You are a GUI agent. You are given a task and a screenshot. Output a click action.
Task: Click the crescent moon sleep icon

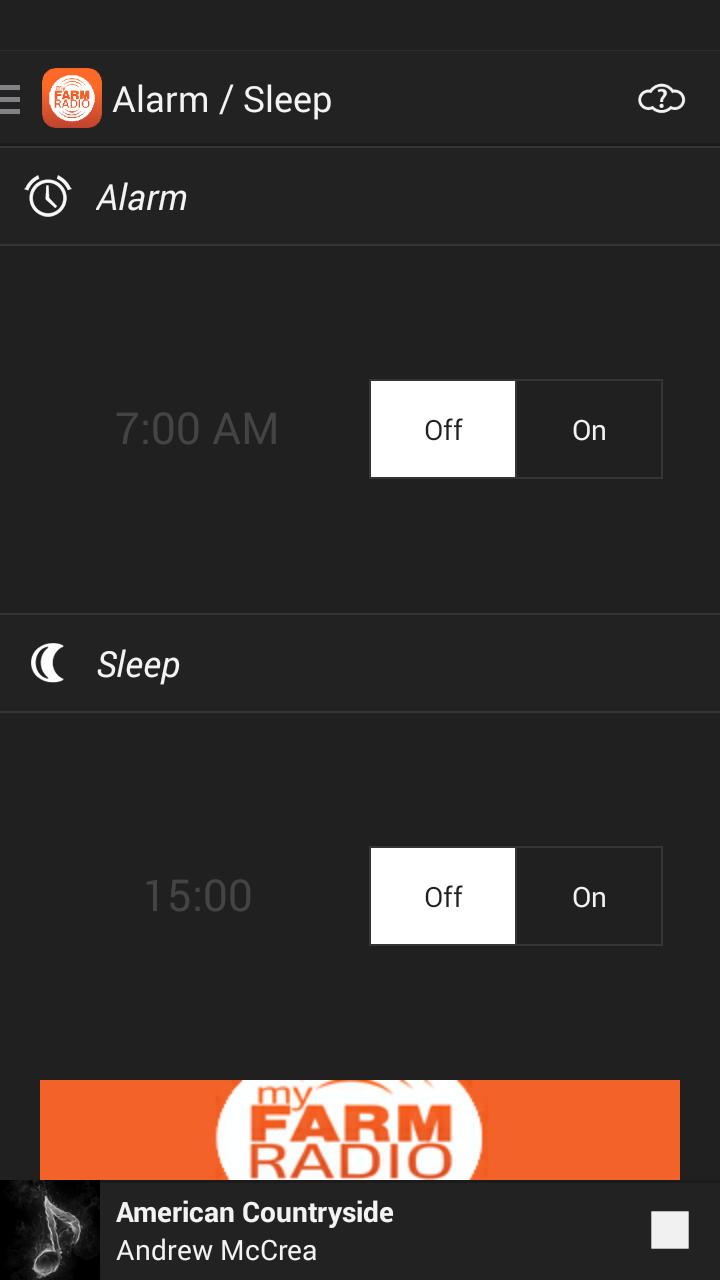[48, 663]
